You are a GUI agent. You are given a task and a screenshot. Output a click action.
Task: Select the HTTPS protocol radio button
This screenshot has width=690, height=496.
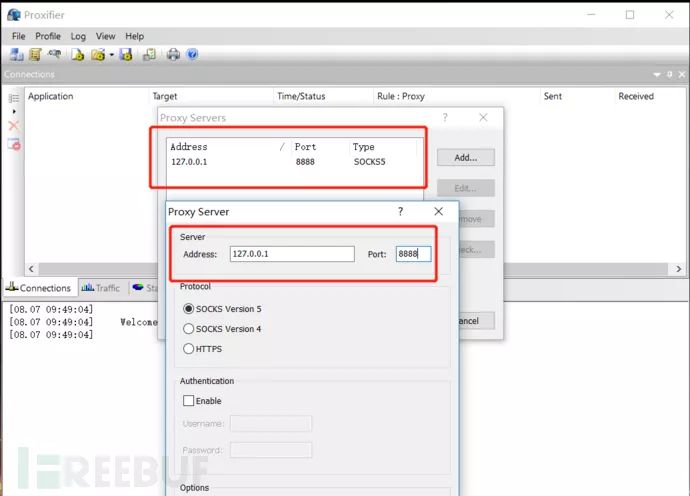[188, 349]
